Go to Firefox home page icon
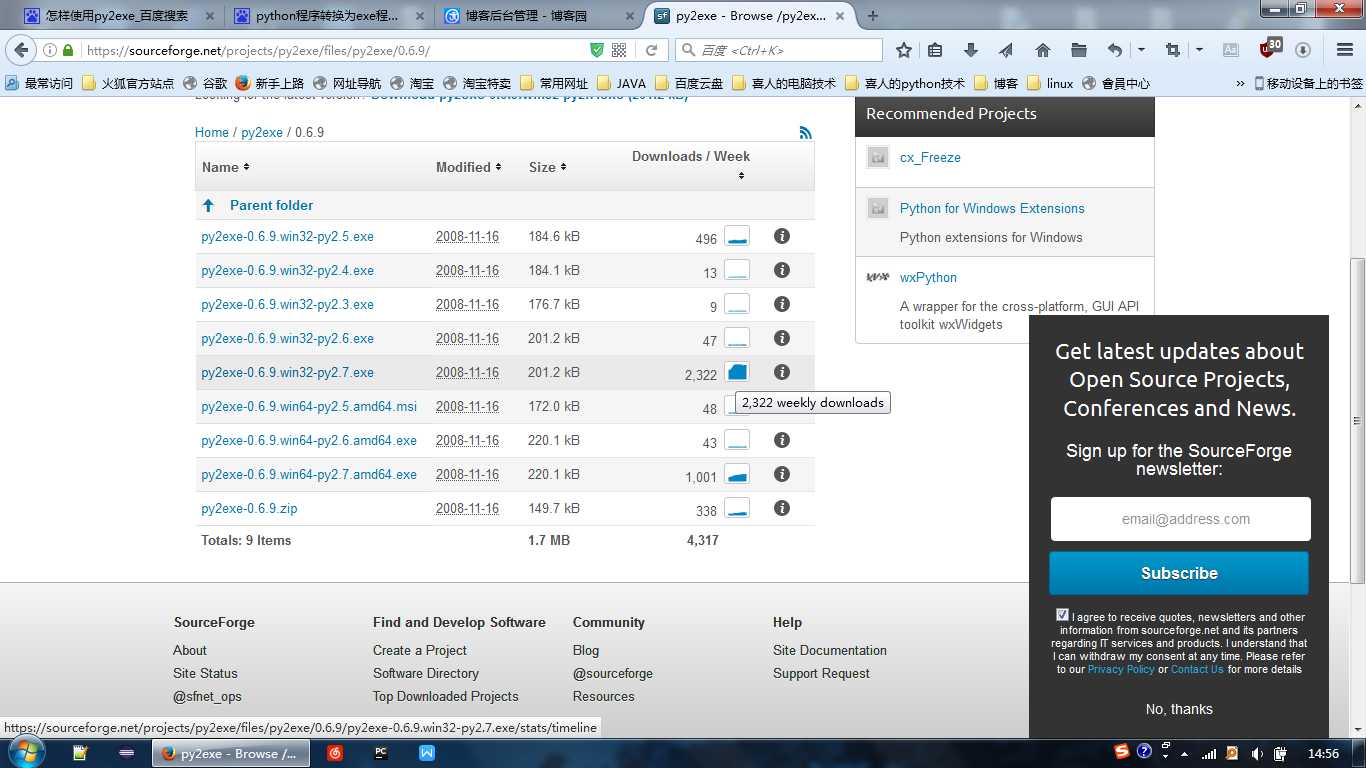Screen dimensions: 1366x768 point(1042,50)
